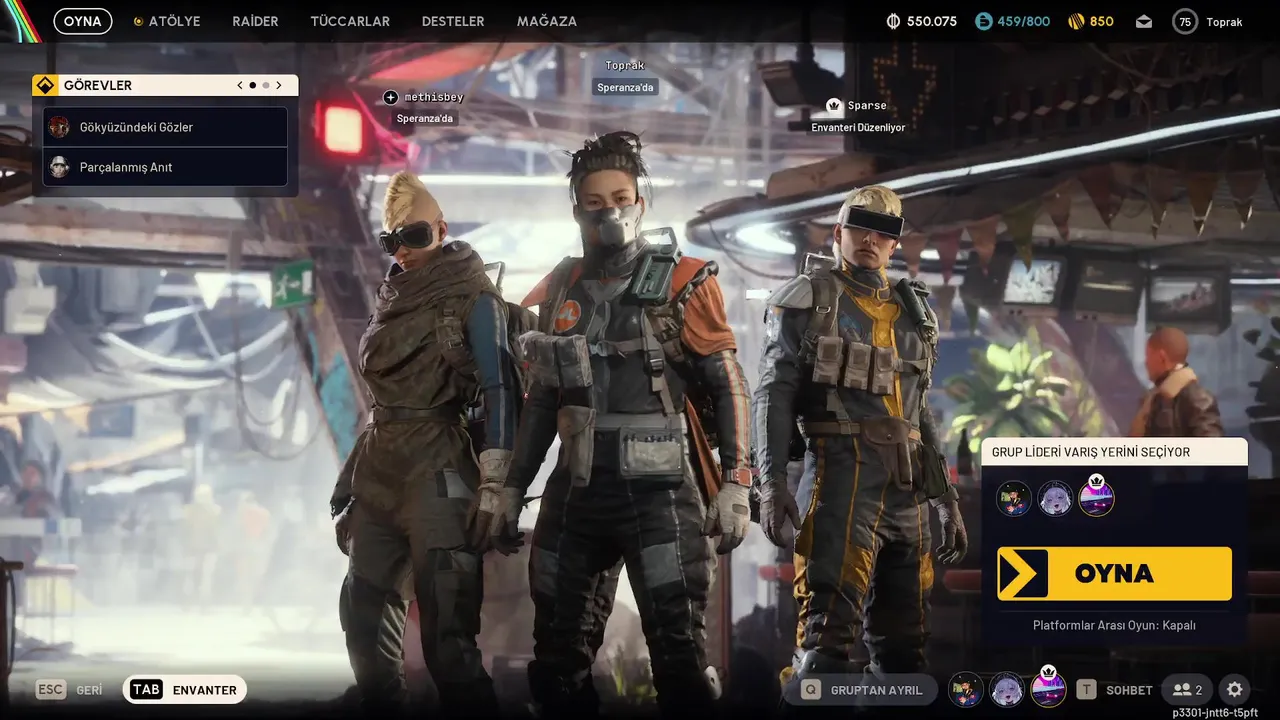The height and width of the screenshot is (720, 1280).
Task: Click the Gökyüzündeki Gözler quest giver portrait
Action: [59, 127]
